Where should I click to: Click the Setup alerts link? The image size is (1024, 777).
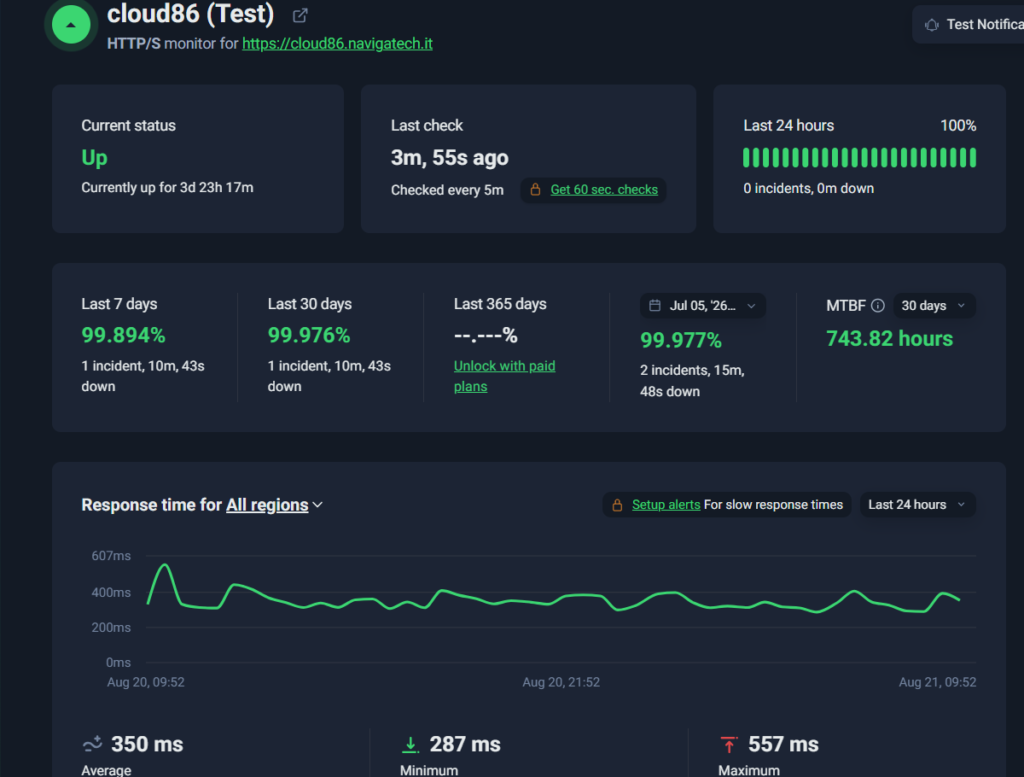pyautogui.click(x=666, y=505)
